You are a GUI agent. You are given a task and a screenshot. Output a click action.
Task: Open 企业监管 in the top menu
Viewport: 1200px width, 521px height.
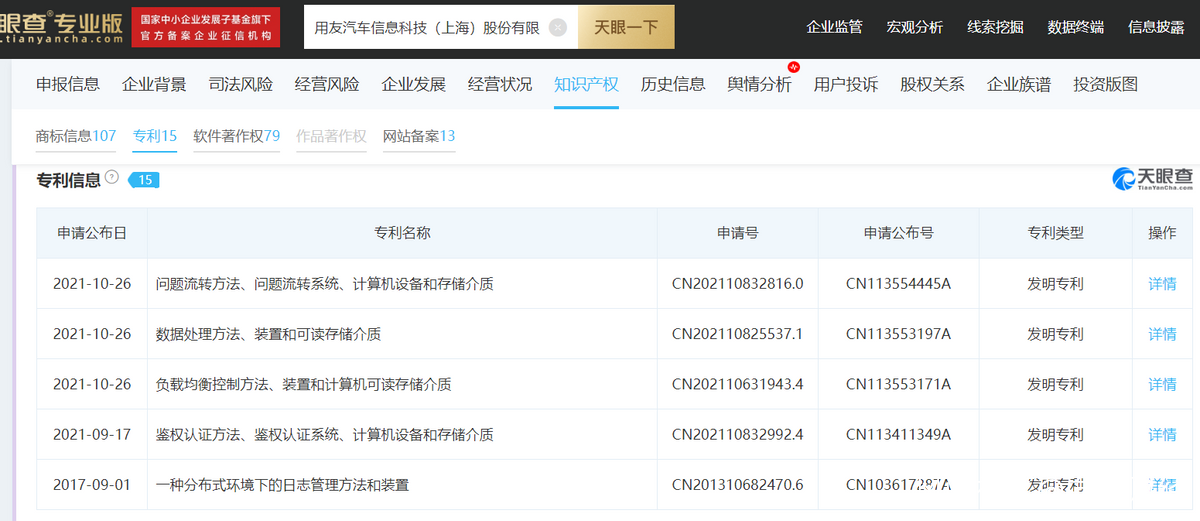coord(834,27)
